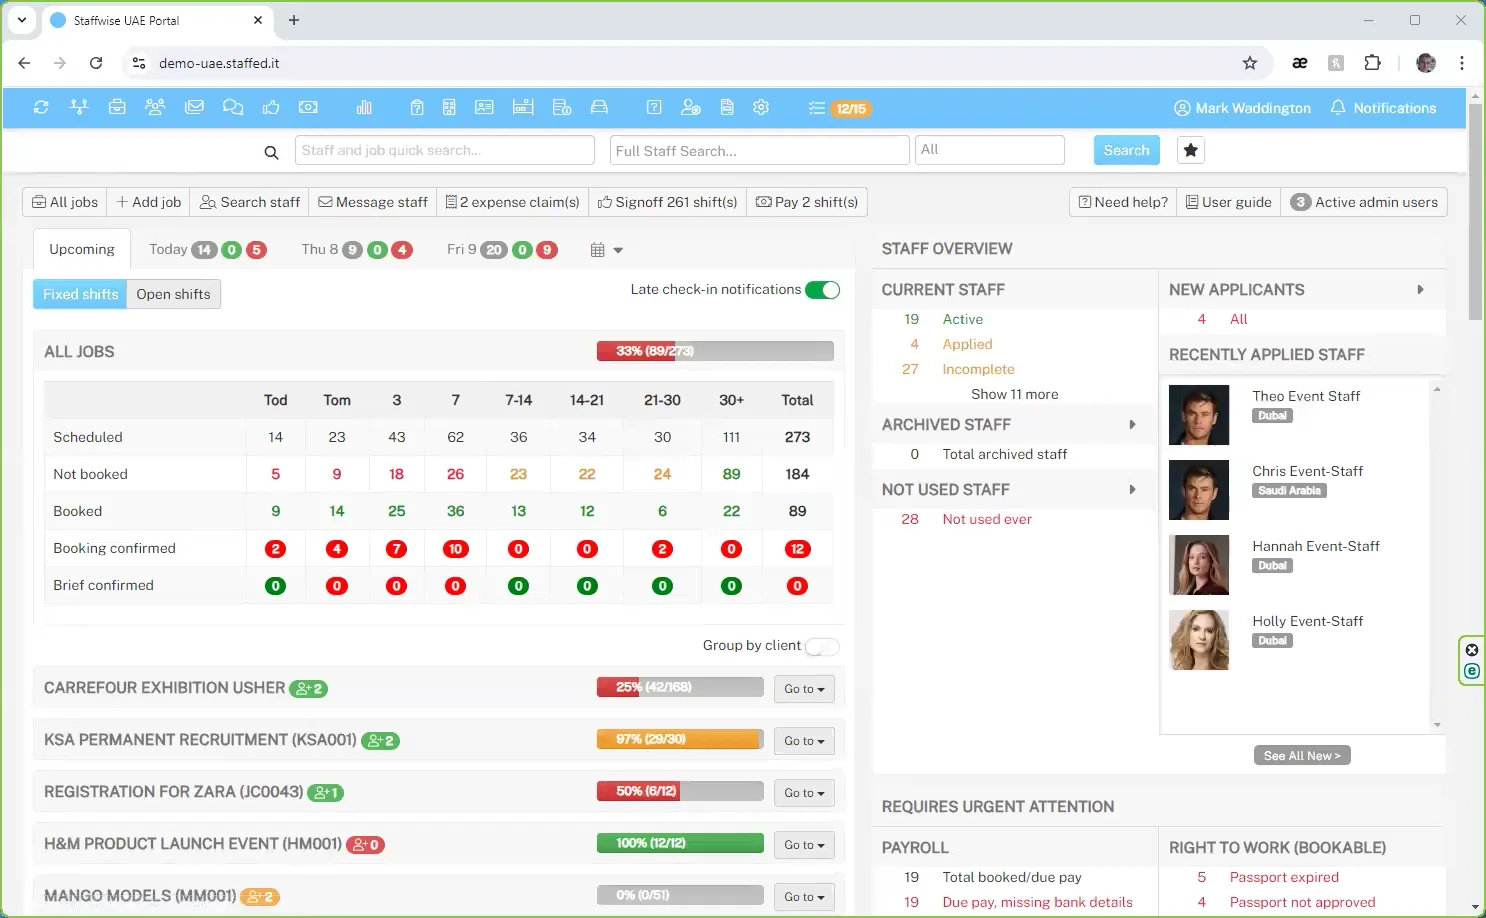
Task: Click the star favorites button beside Search
Action: pyautogui.click(x=1190, y=150)
